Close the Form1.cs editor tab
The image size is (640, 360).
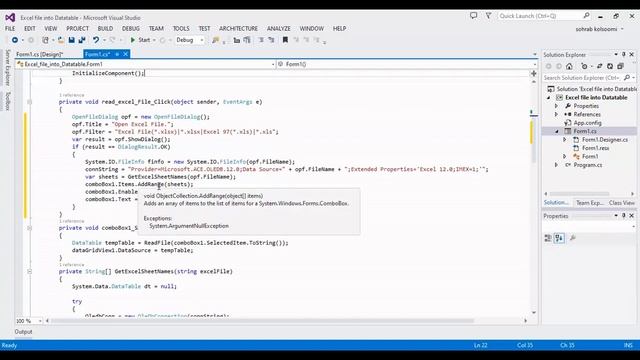click(x=126, y=54)
